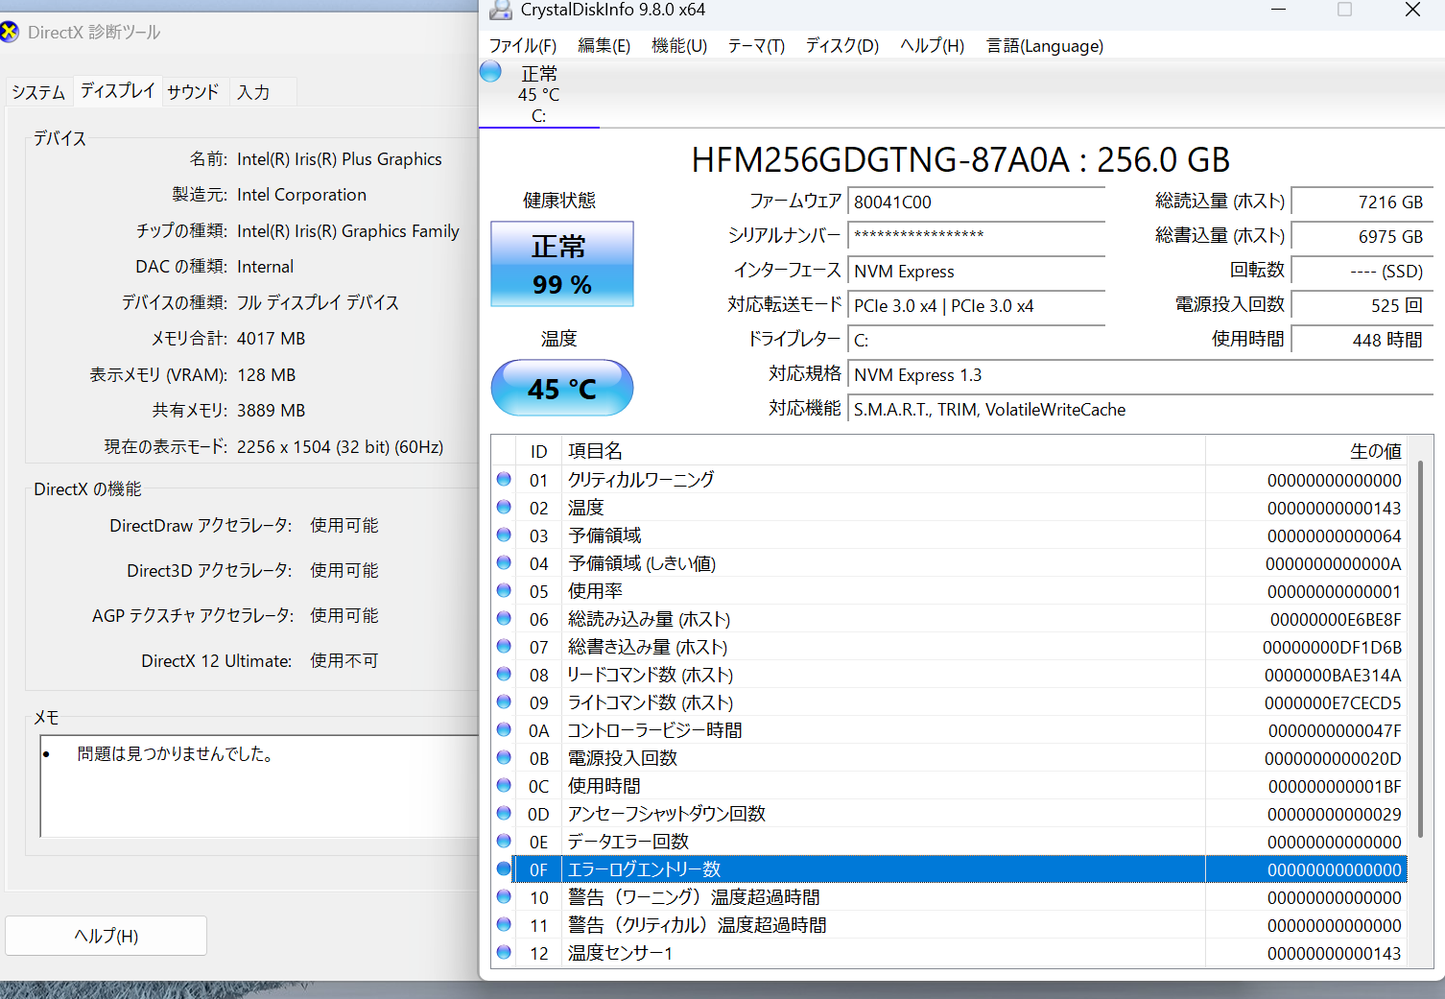Click the 対応規格 field NVM Express 1.3
Viewport: 1445px width, 999px height.
(x=1140, y=375)
